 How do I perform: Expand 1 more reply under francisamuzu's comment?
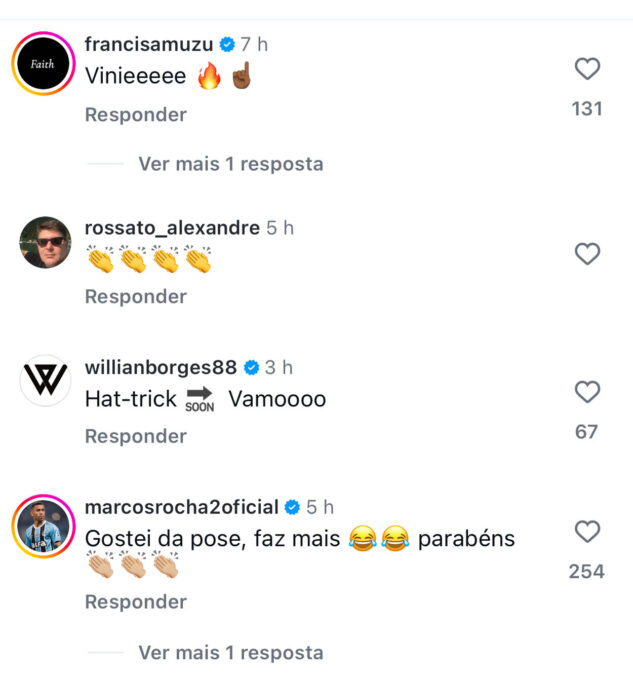[x=230, y=163]
